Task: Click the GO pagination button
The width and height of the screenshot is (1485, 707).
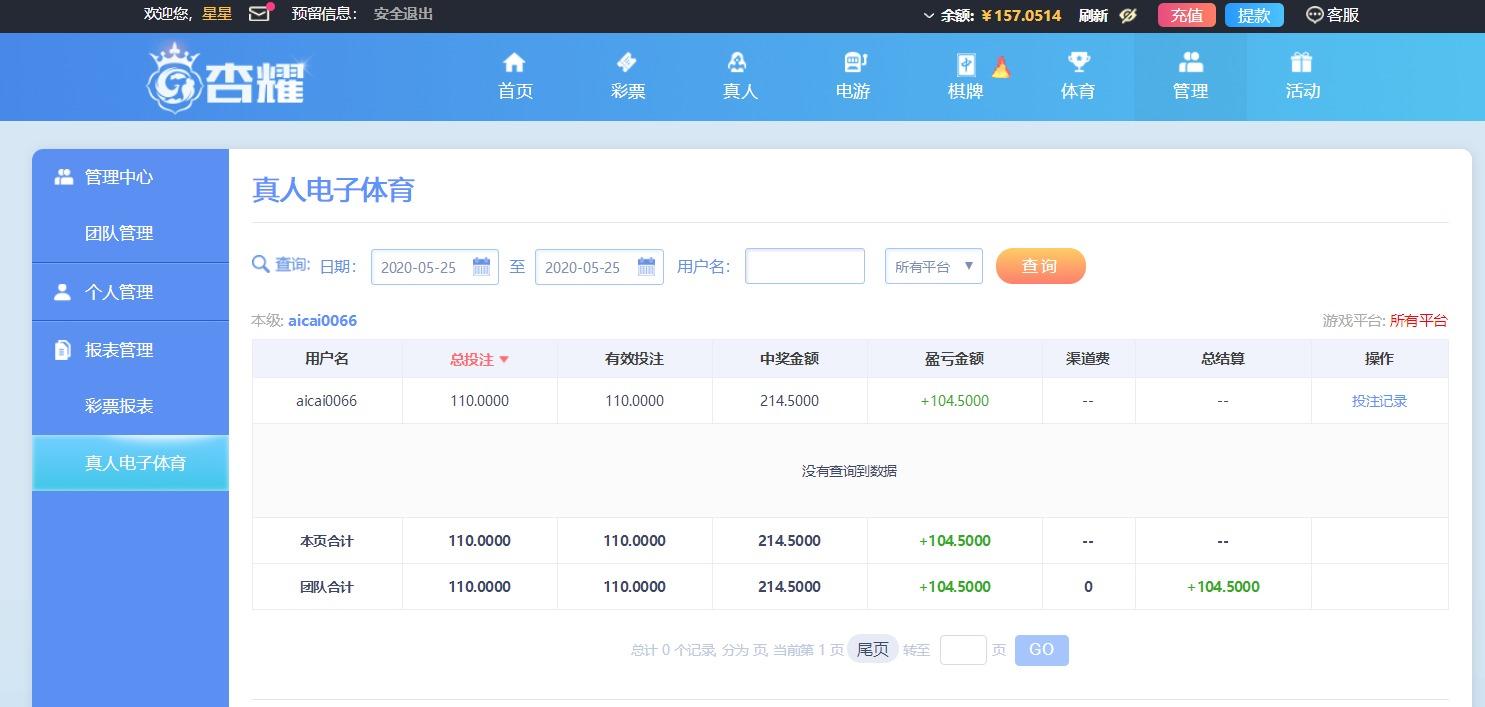Action: coord(1041,650)
